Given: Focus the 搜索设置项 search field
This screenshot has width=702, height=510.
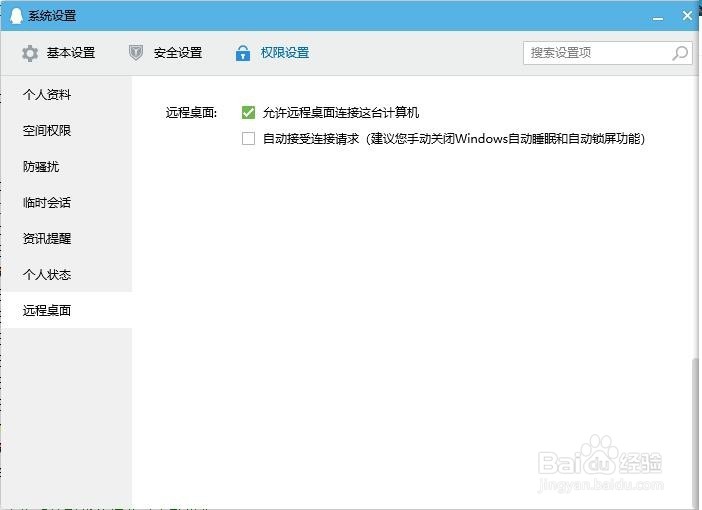Looking at the screenshot, I should coord(608,53).
